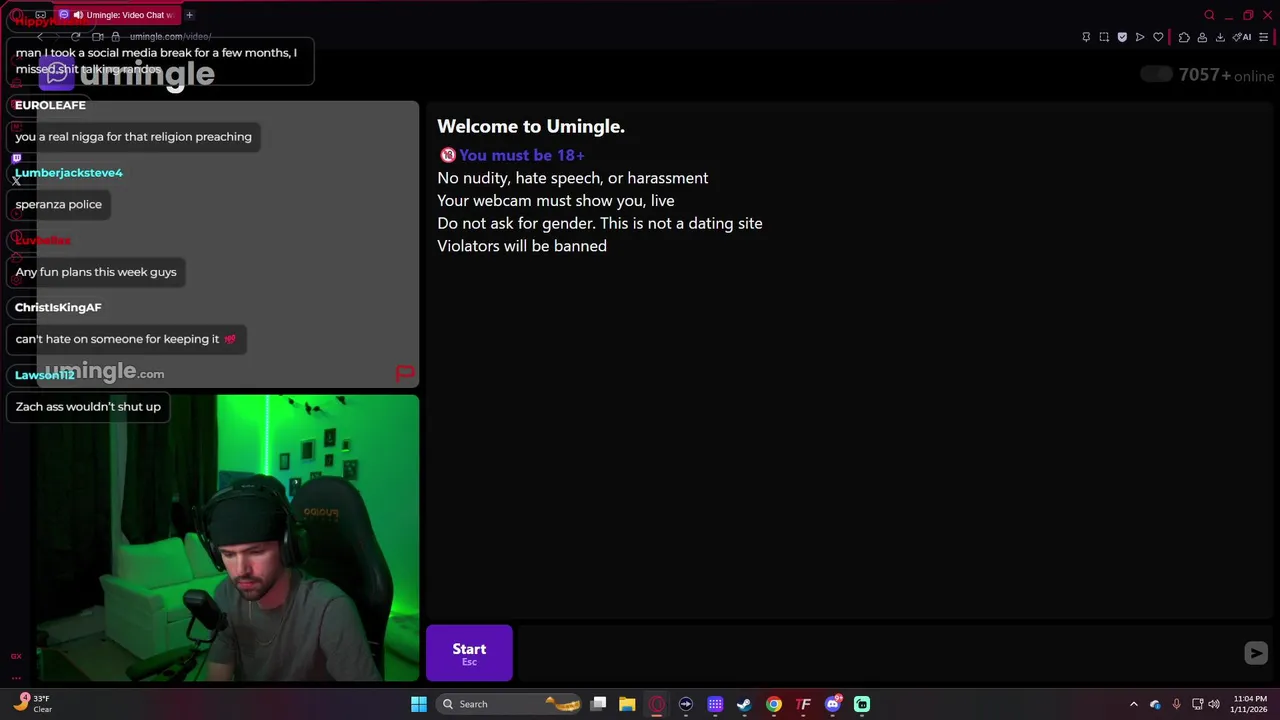The height and width of the screenshot is (720, 1280).
Task: Click 'speranza police' chat message
Action: click(x=58, y=204)
